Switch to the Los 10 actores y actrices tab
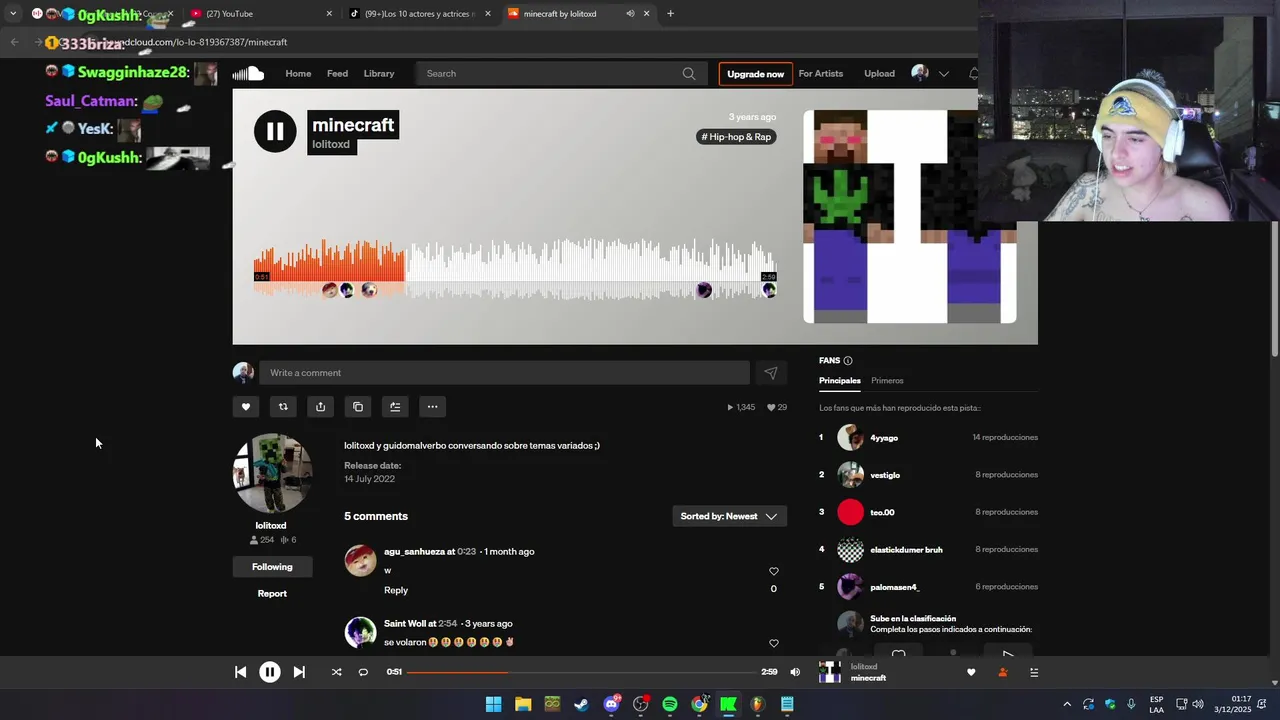This screenshot has width=1280, height=720. 420,14
